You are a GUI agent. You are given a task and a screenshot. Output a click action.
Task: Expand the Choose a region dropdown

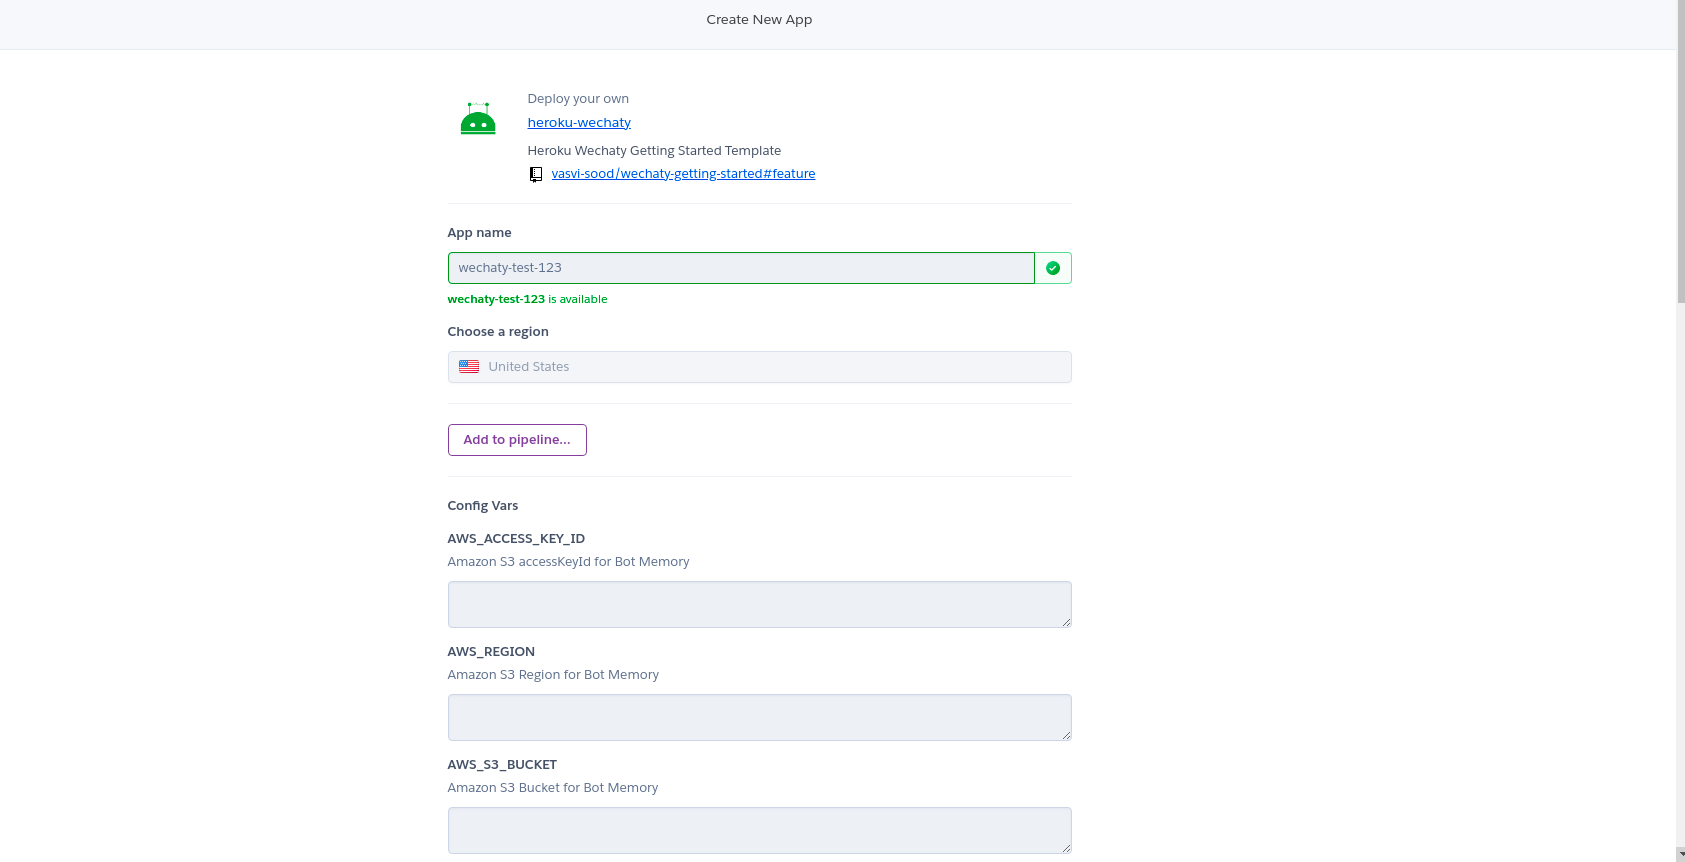759,367
